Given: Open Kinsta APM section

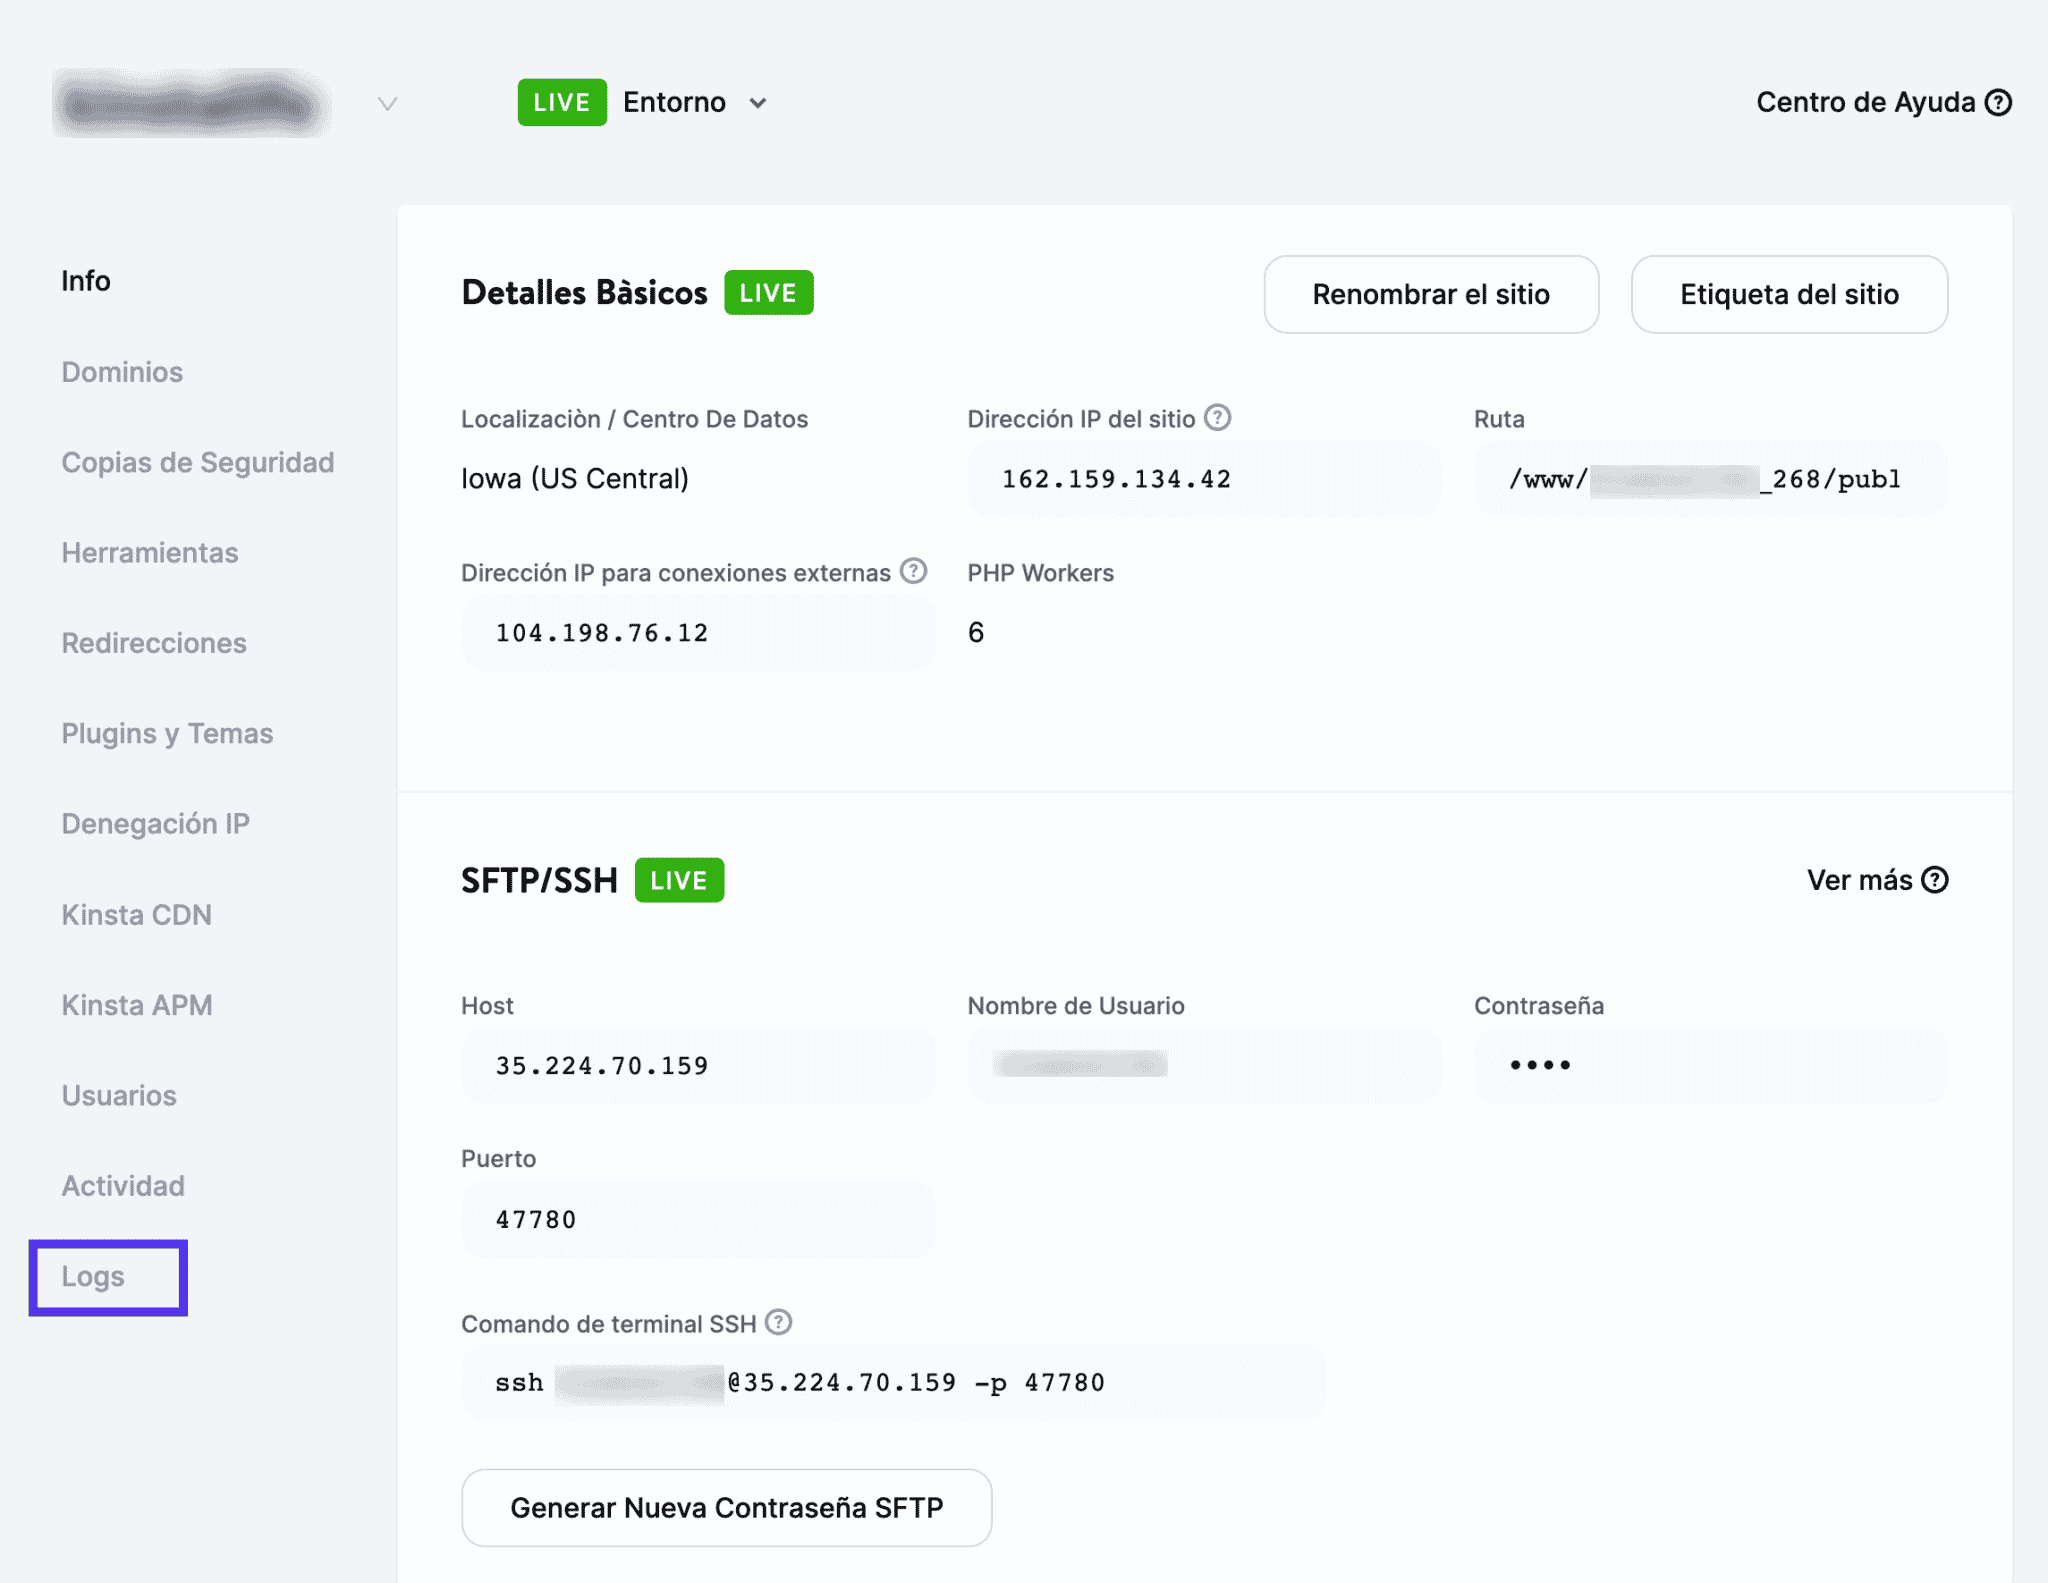Looking at the screenshot, I should (x=137, y=1005).
